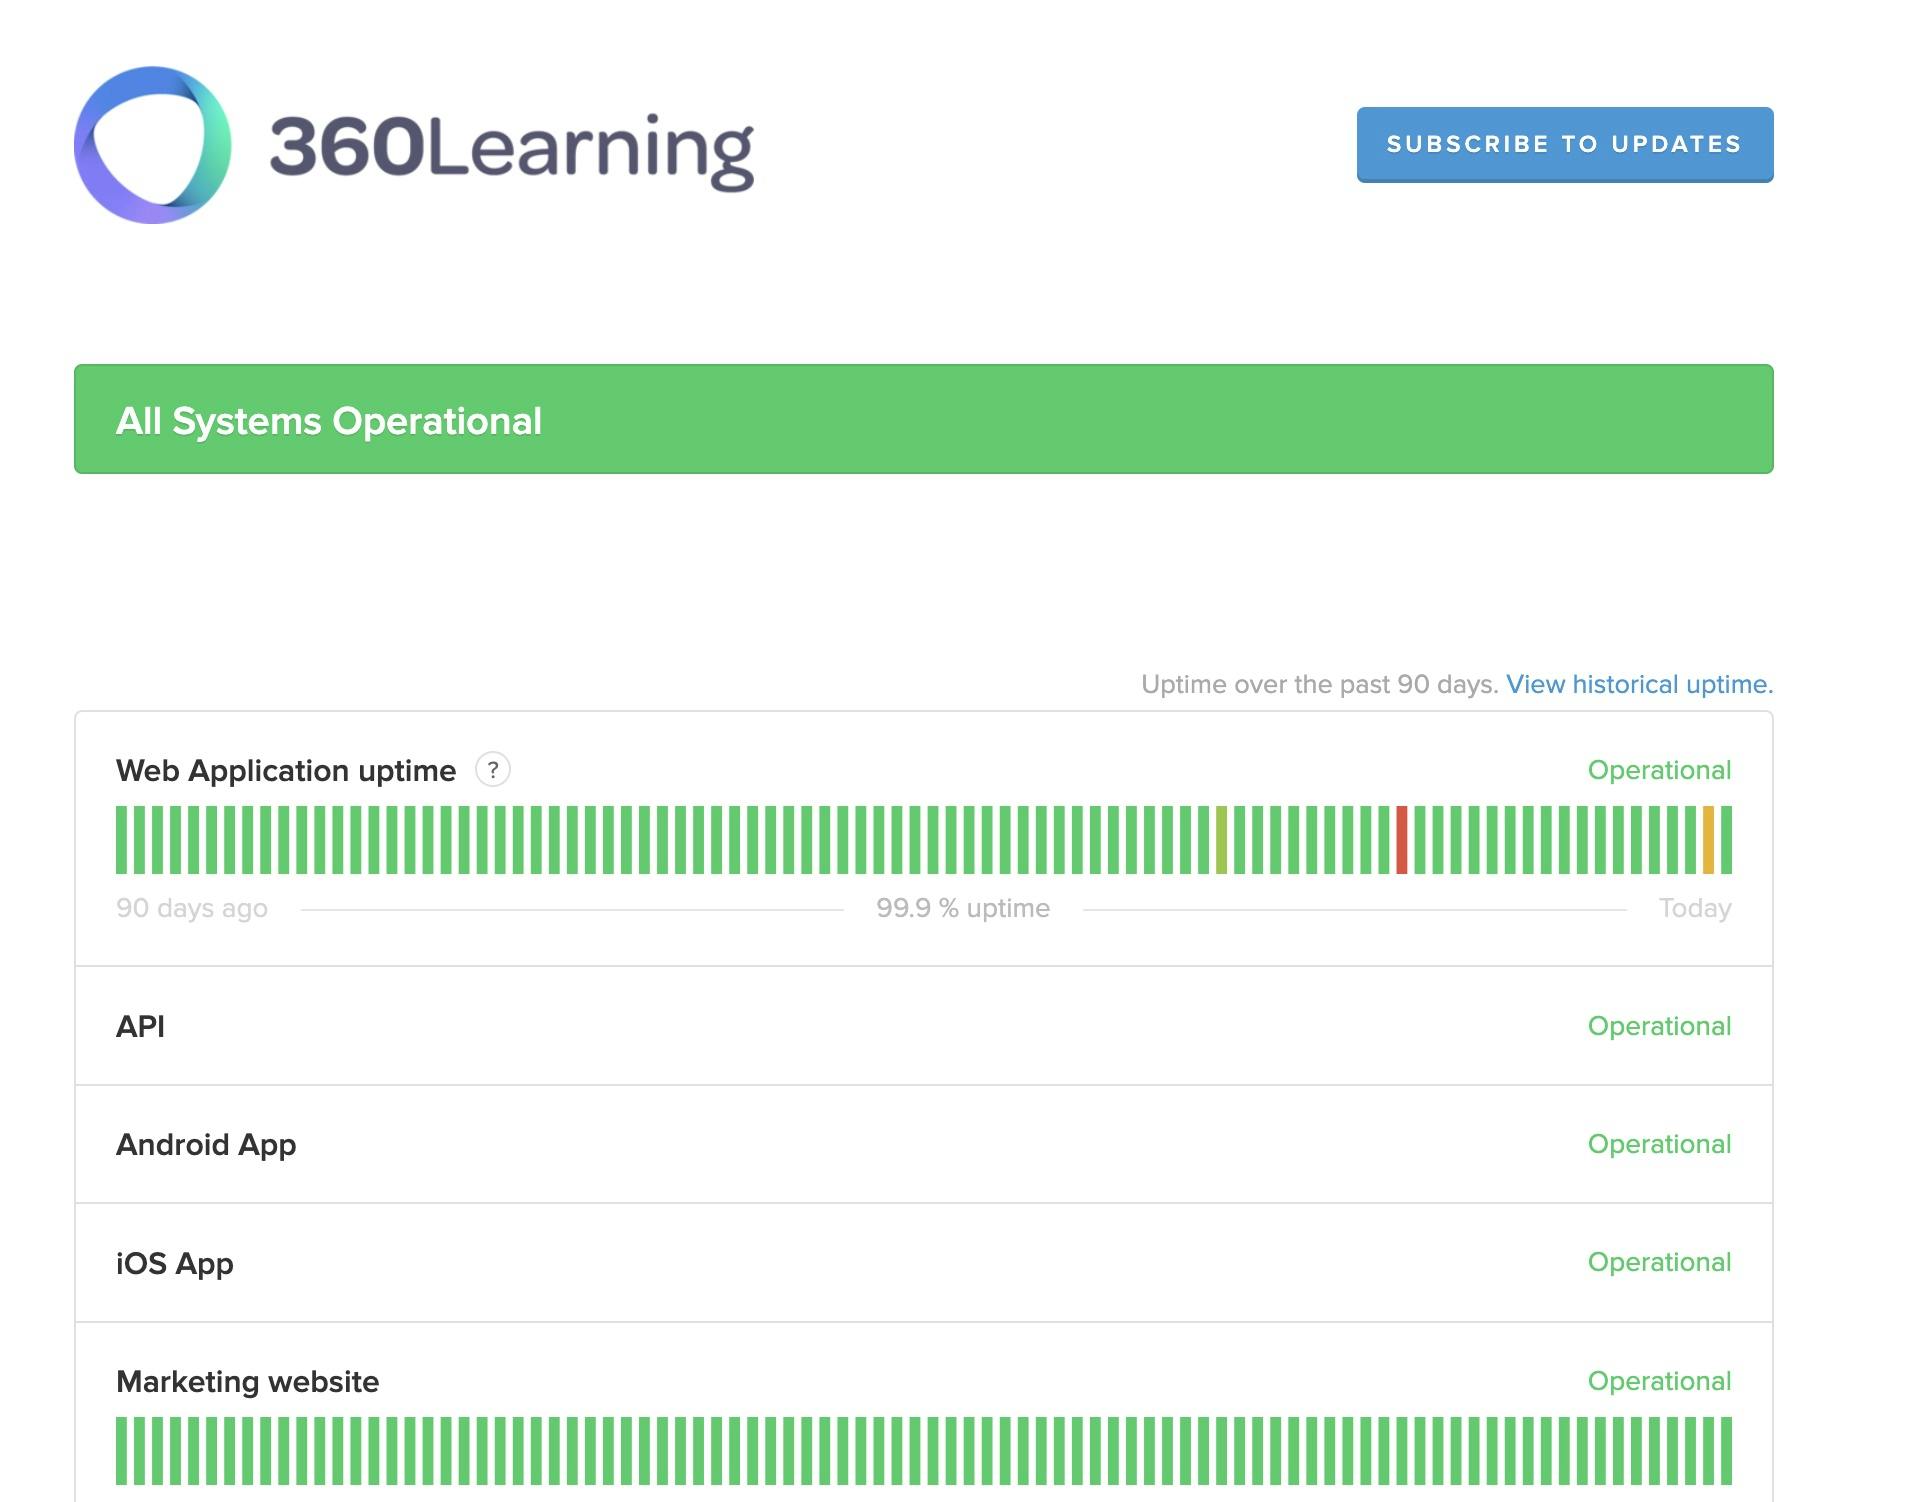This screenshot has height=1502, width=1922.
Task: Click the Operational status for iOS App
Action: pyautogui.click(x=1659, y=1262)
